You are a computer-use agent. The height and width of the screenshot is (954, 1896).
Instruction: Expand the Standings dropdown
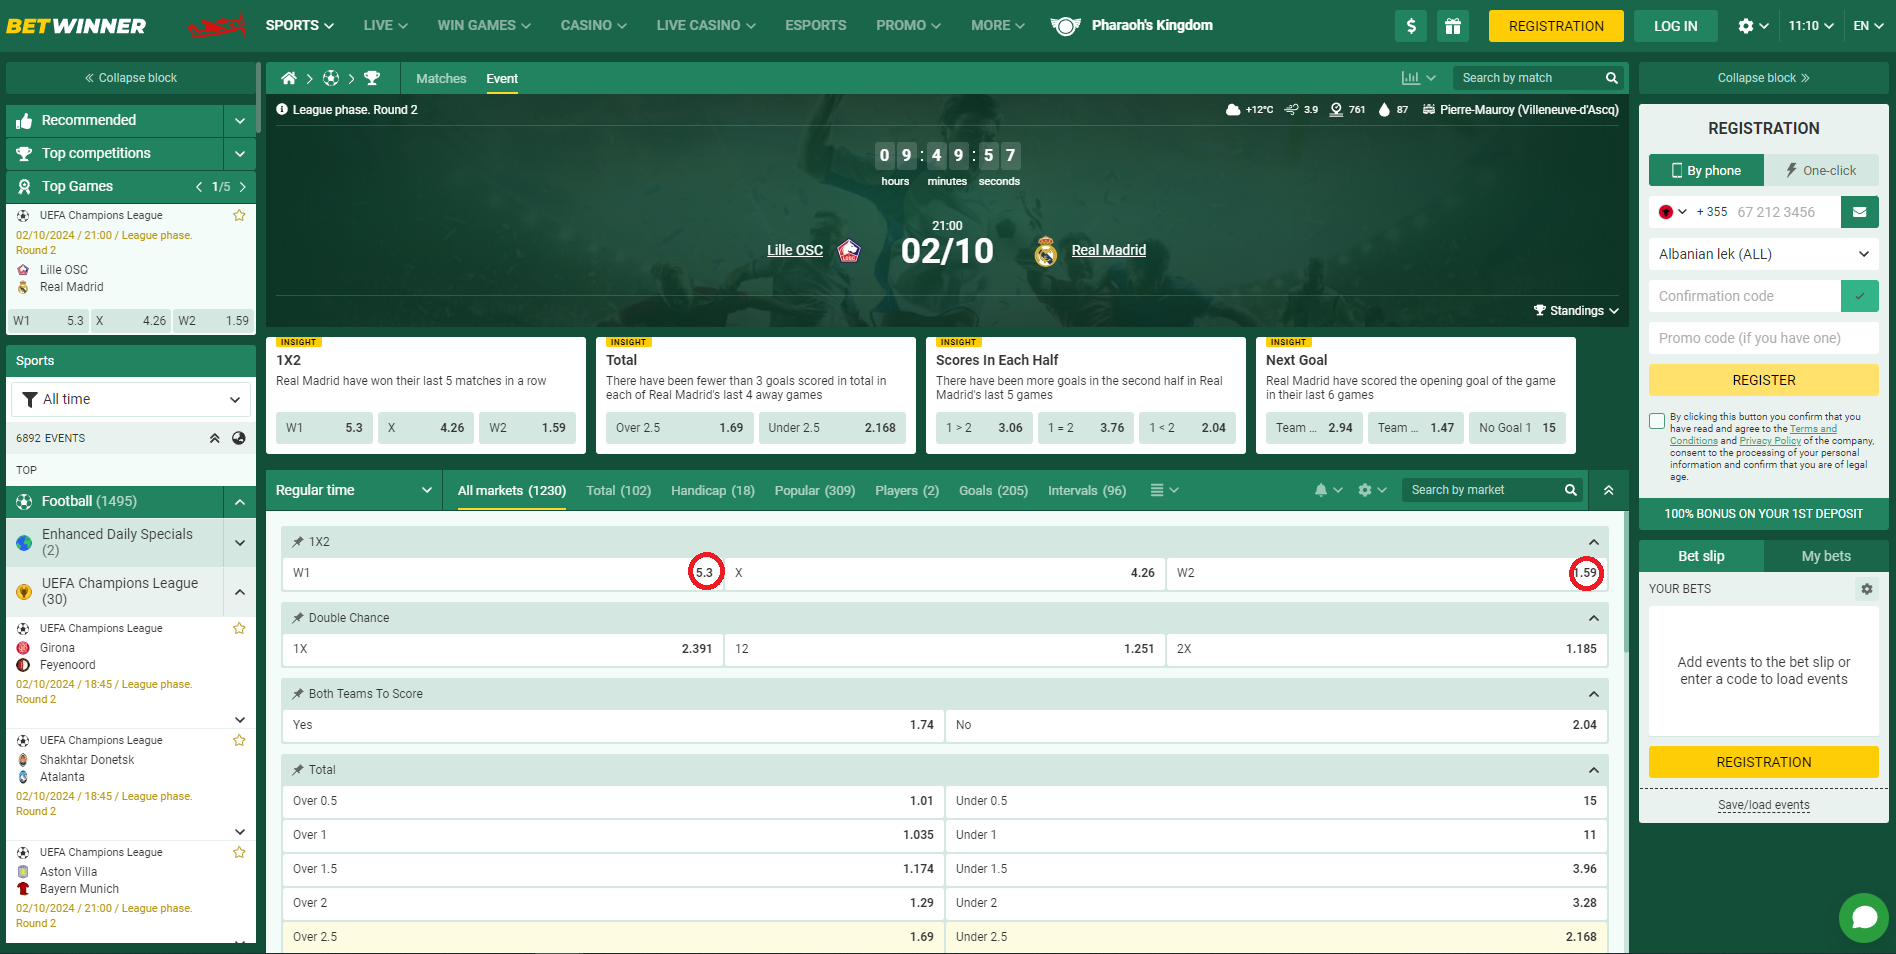(1576, 311)
